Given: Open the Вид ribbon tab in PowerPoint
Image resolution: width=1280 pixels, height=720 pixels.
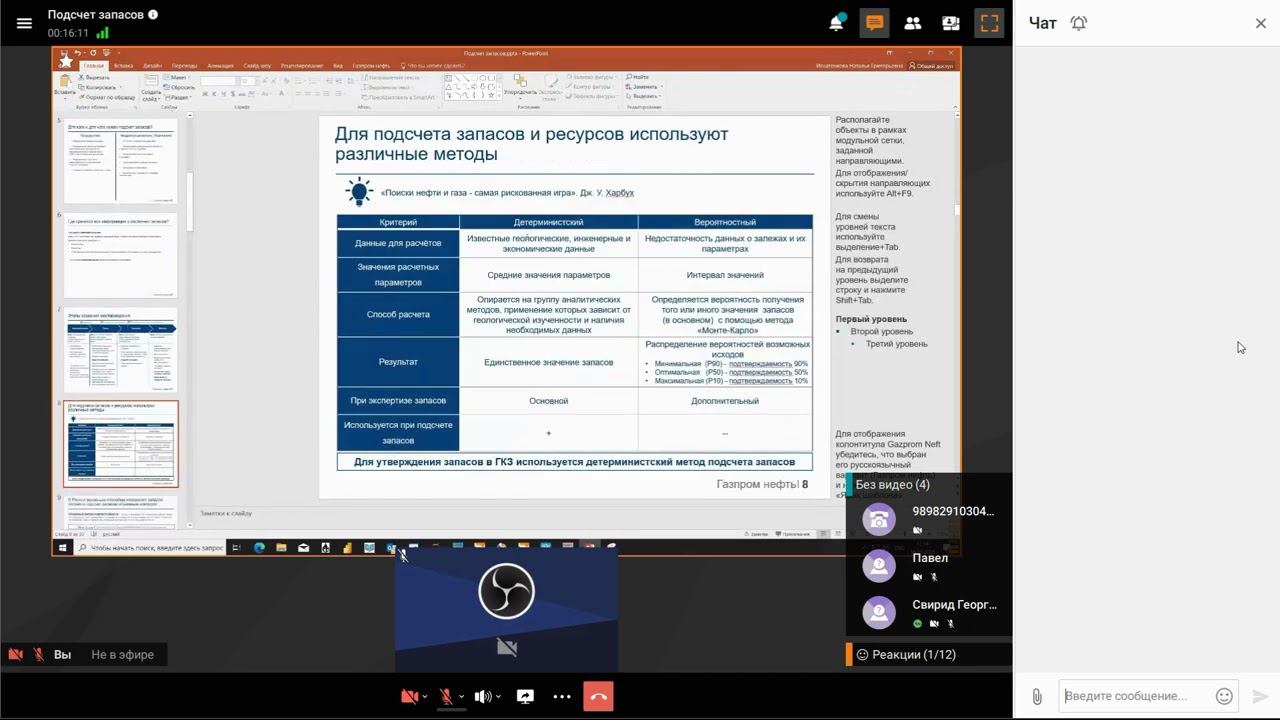Looking at the screenshot, I should (338, 66).
